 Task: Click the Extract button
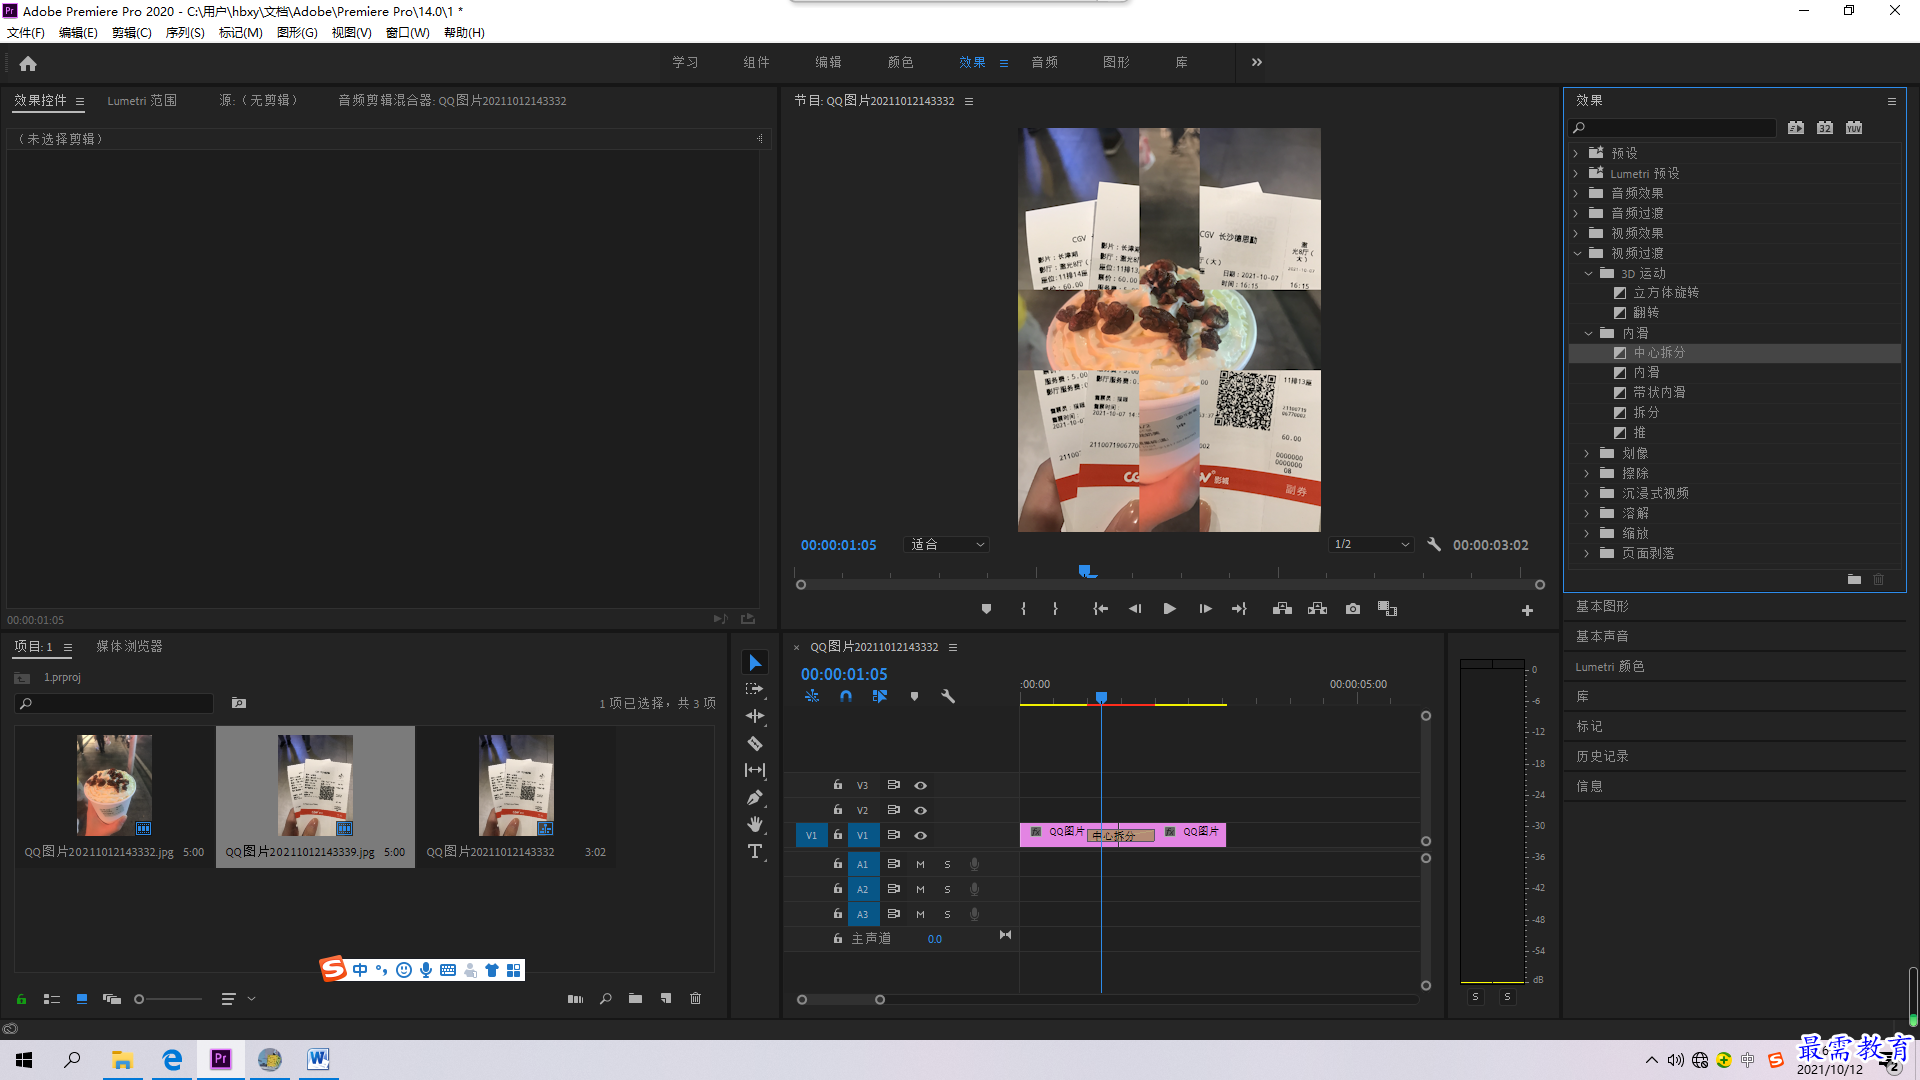1317,609
